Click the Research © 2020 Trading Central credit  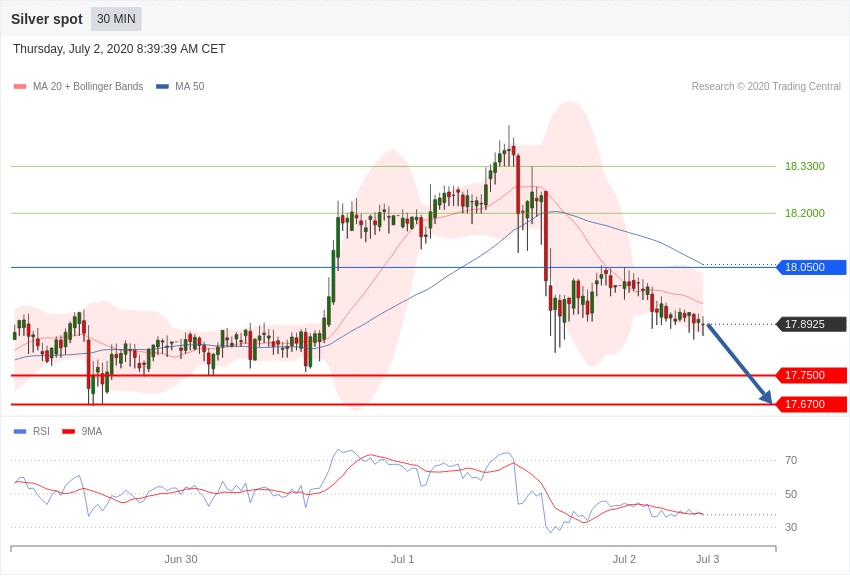click(766, 87)
